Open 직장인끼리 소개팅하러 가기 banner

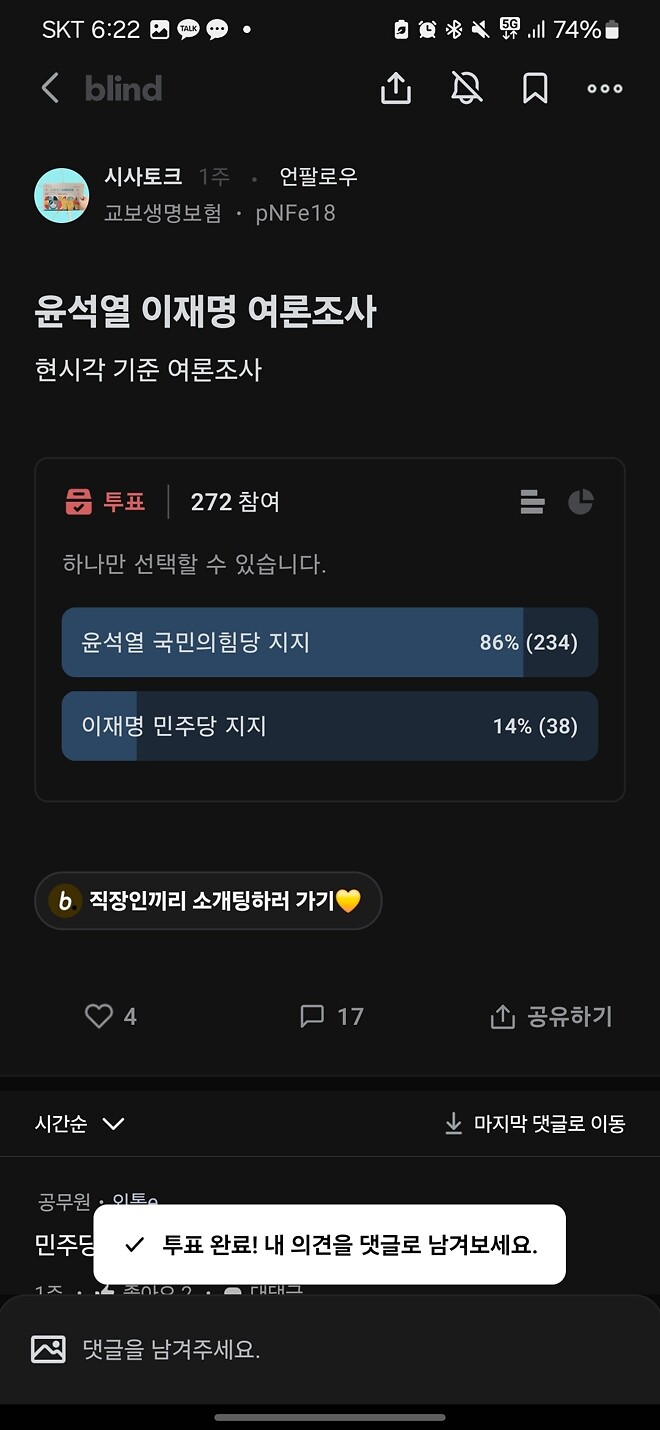pyautogui.click(x=207, y=900)
